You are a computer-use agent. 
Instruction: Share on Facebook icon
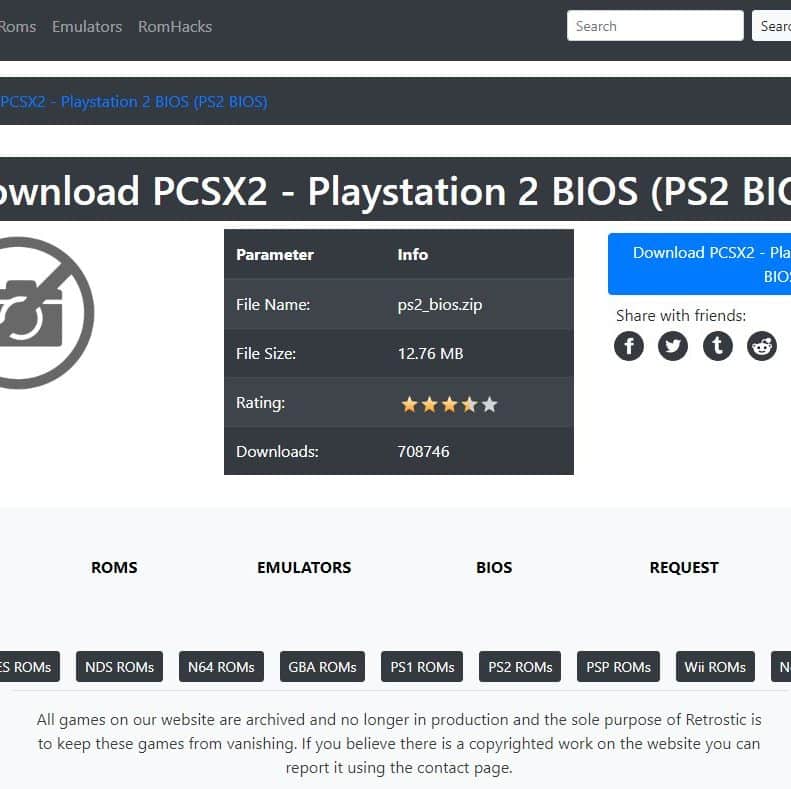629,346
